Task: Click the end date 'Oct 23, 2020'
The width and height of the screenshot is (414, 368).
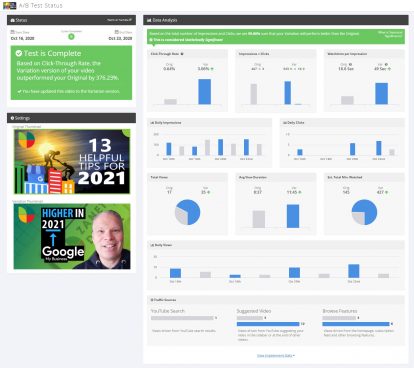Action: pyautogui.click(x=120, y=38)
